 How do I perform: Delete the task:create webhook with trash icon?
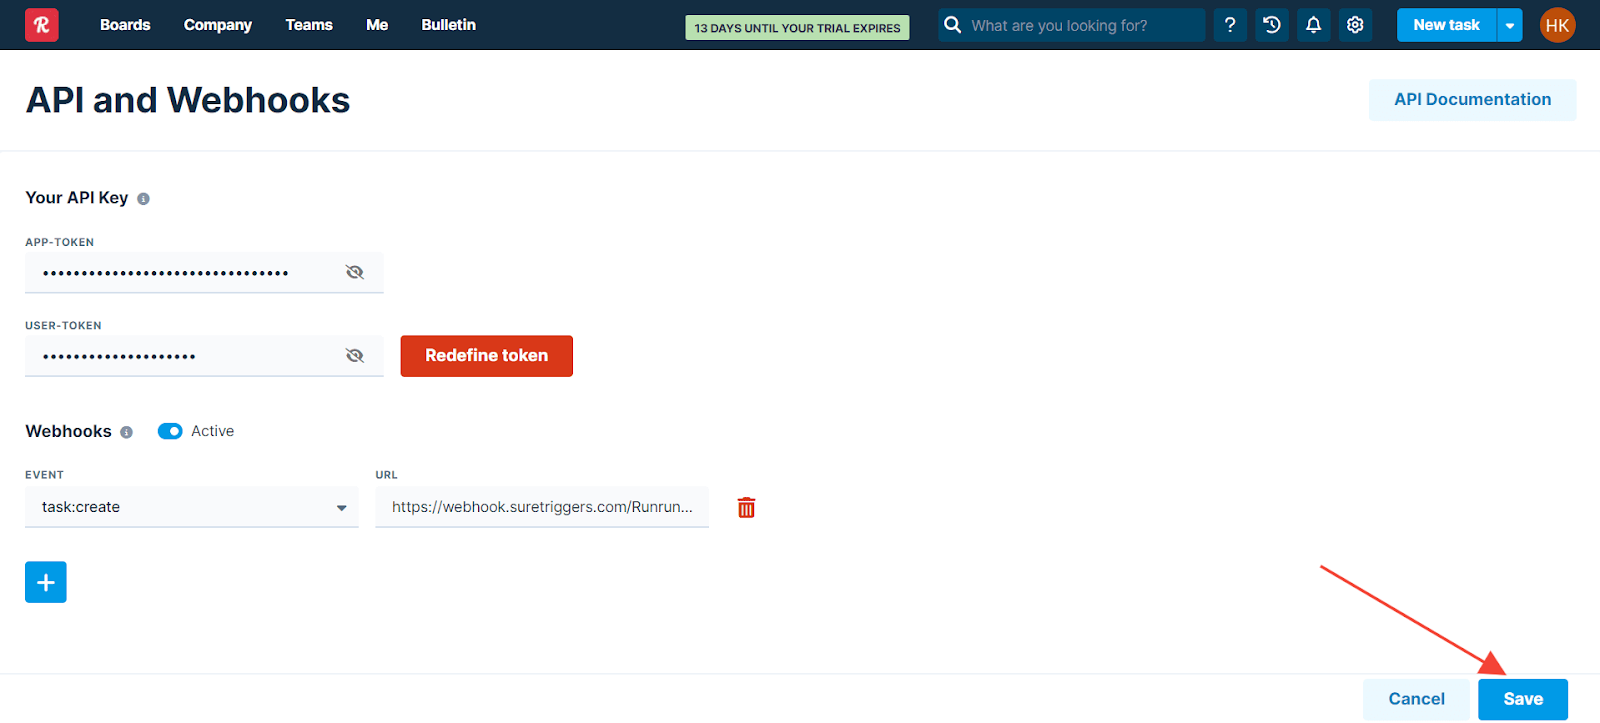coord(746,508)
